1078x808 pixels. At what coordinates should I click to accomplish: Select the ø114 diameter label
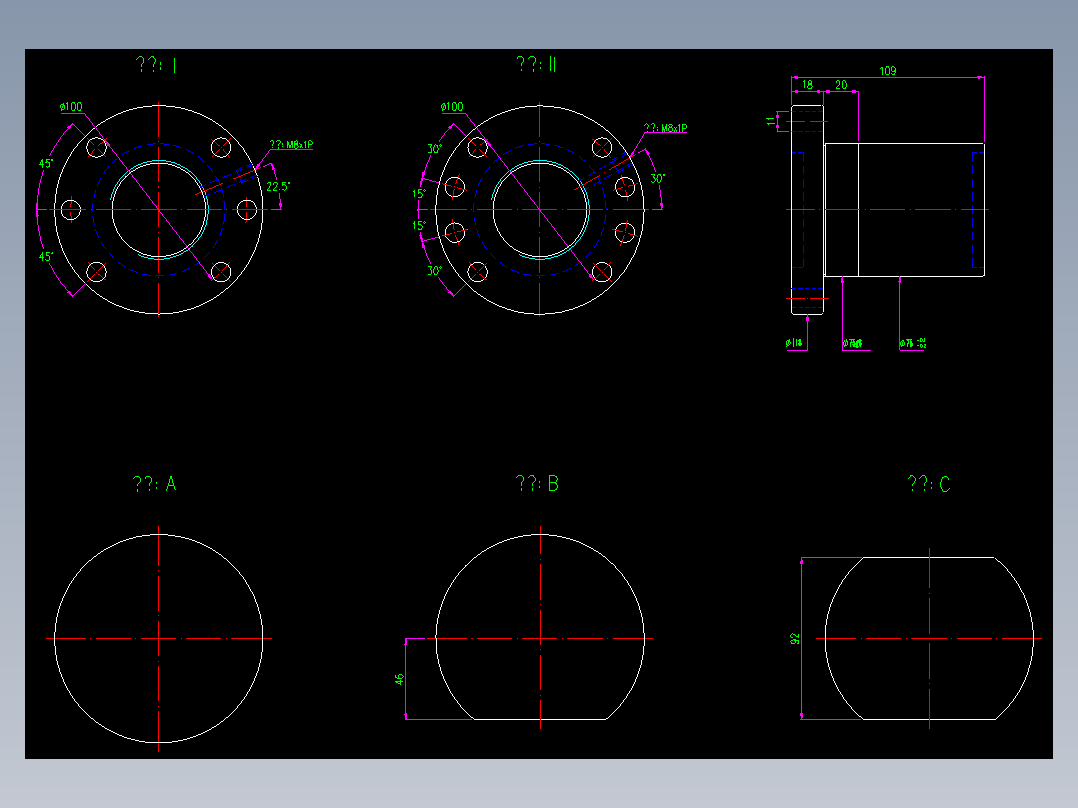tap(793, 342)
